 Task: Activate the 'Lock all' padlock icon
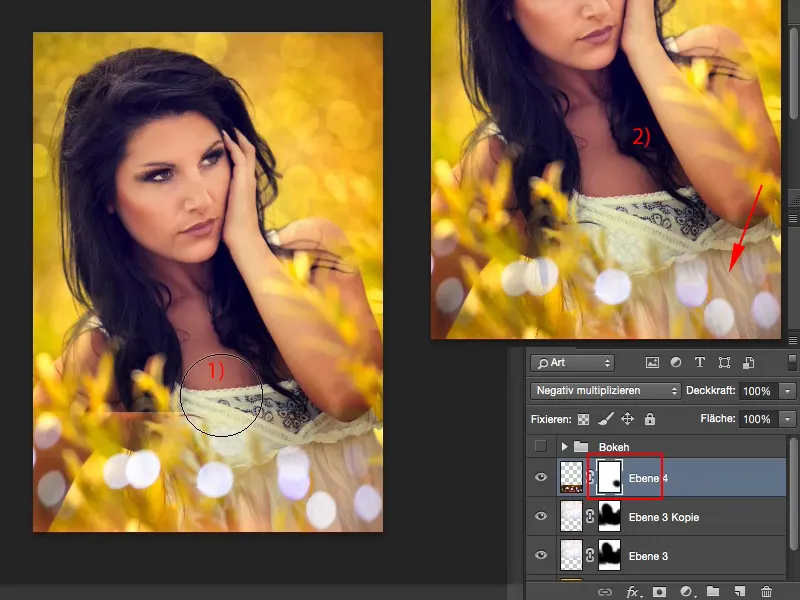650,420
